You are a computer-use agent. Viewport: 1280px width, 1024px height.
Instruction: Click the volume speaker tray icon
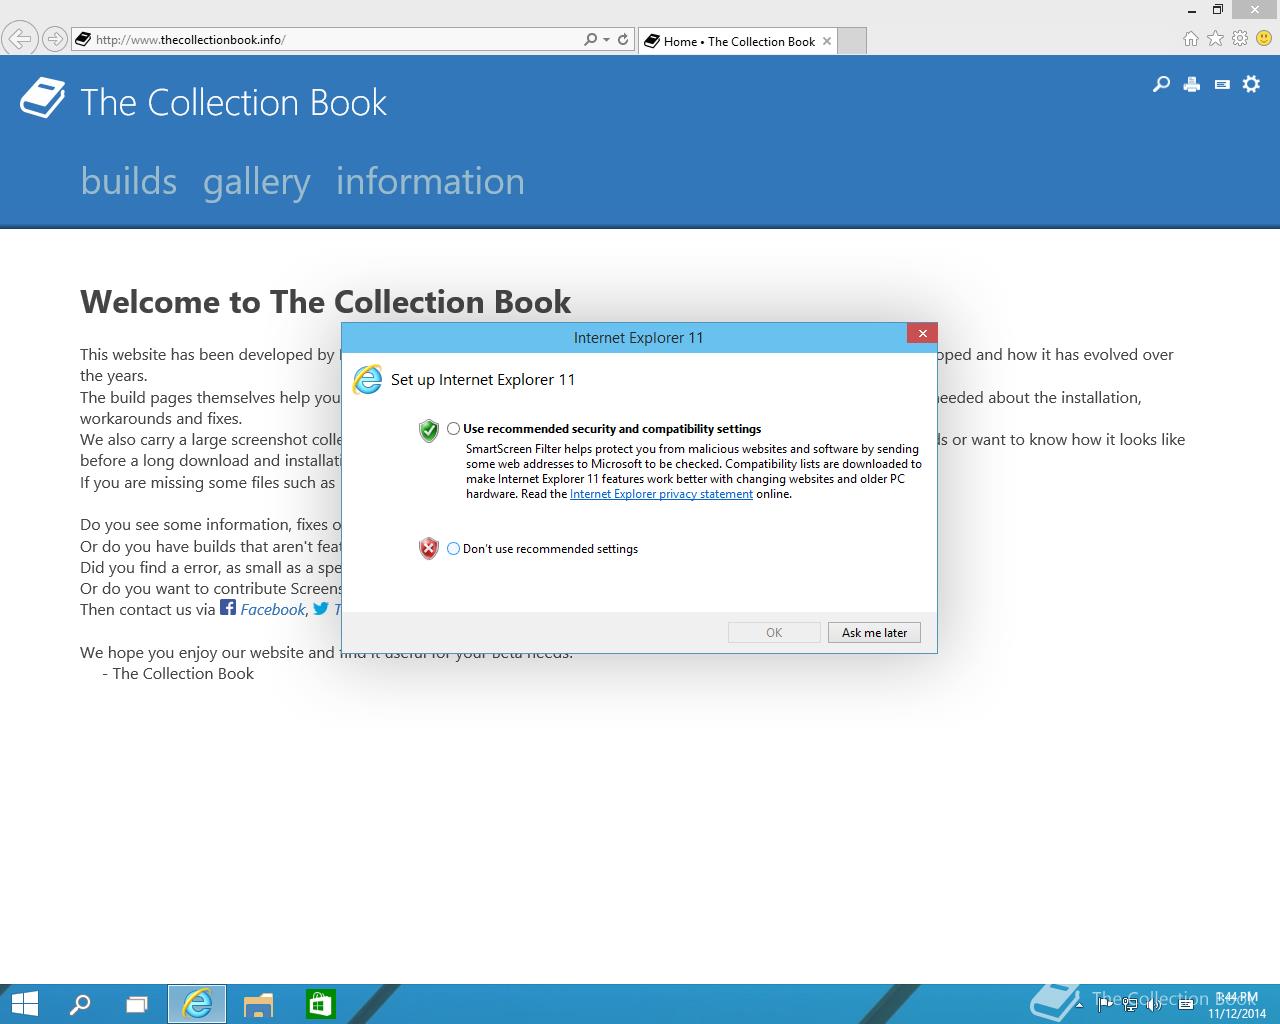click(1154, 1005)
